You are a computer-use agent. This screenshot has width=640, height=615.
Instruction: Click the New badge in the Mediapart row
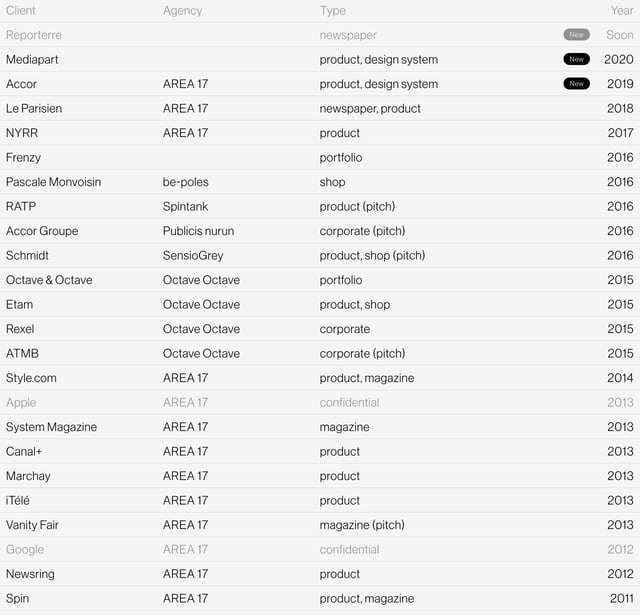576,59
